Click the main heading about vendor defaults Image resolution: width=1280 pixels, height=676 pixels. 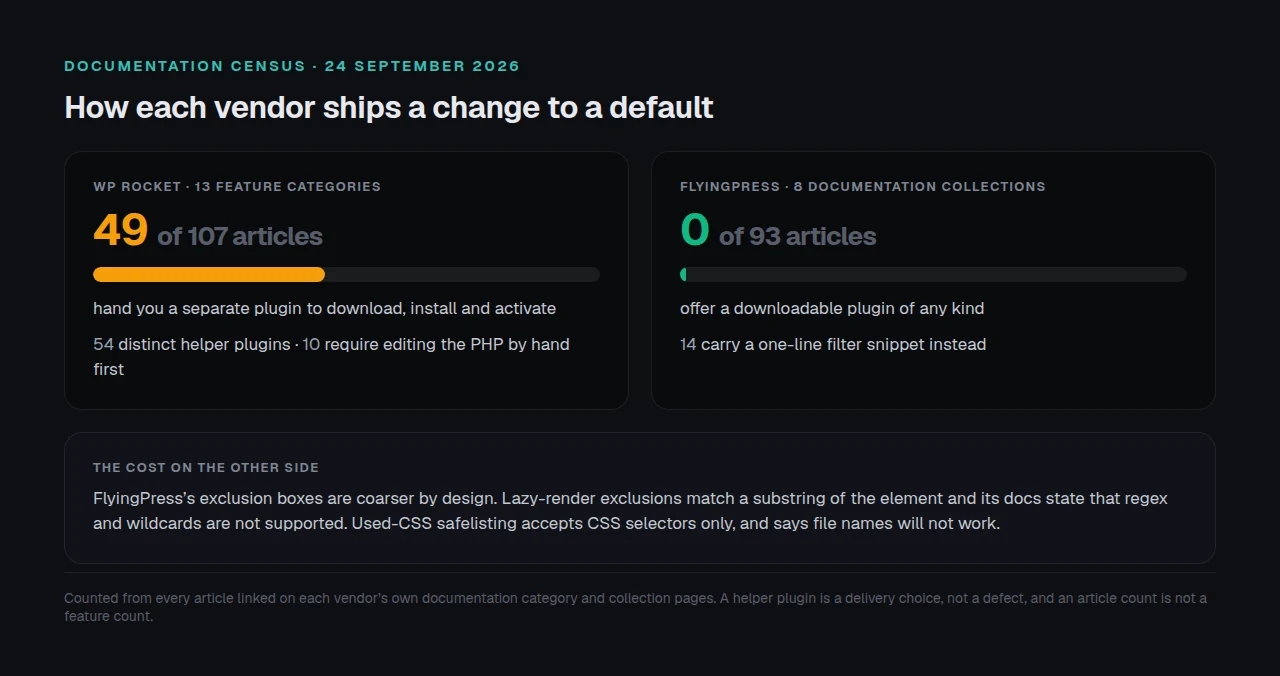[x=389, y=108]
